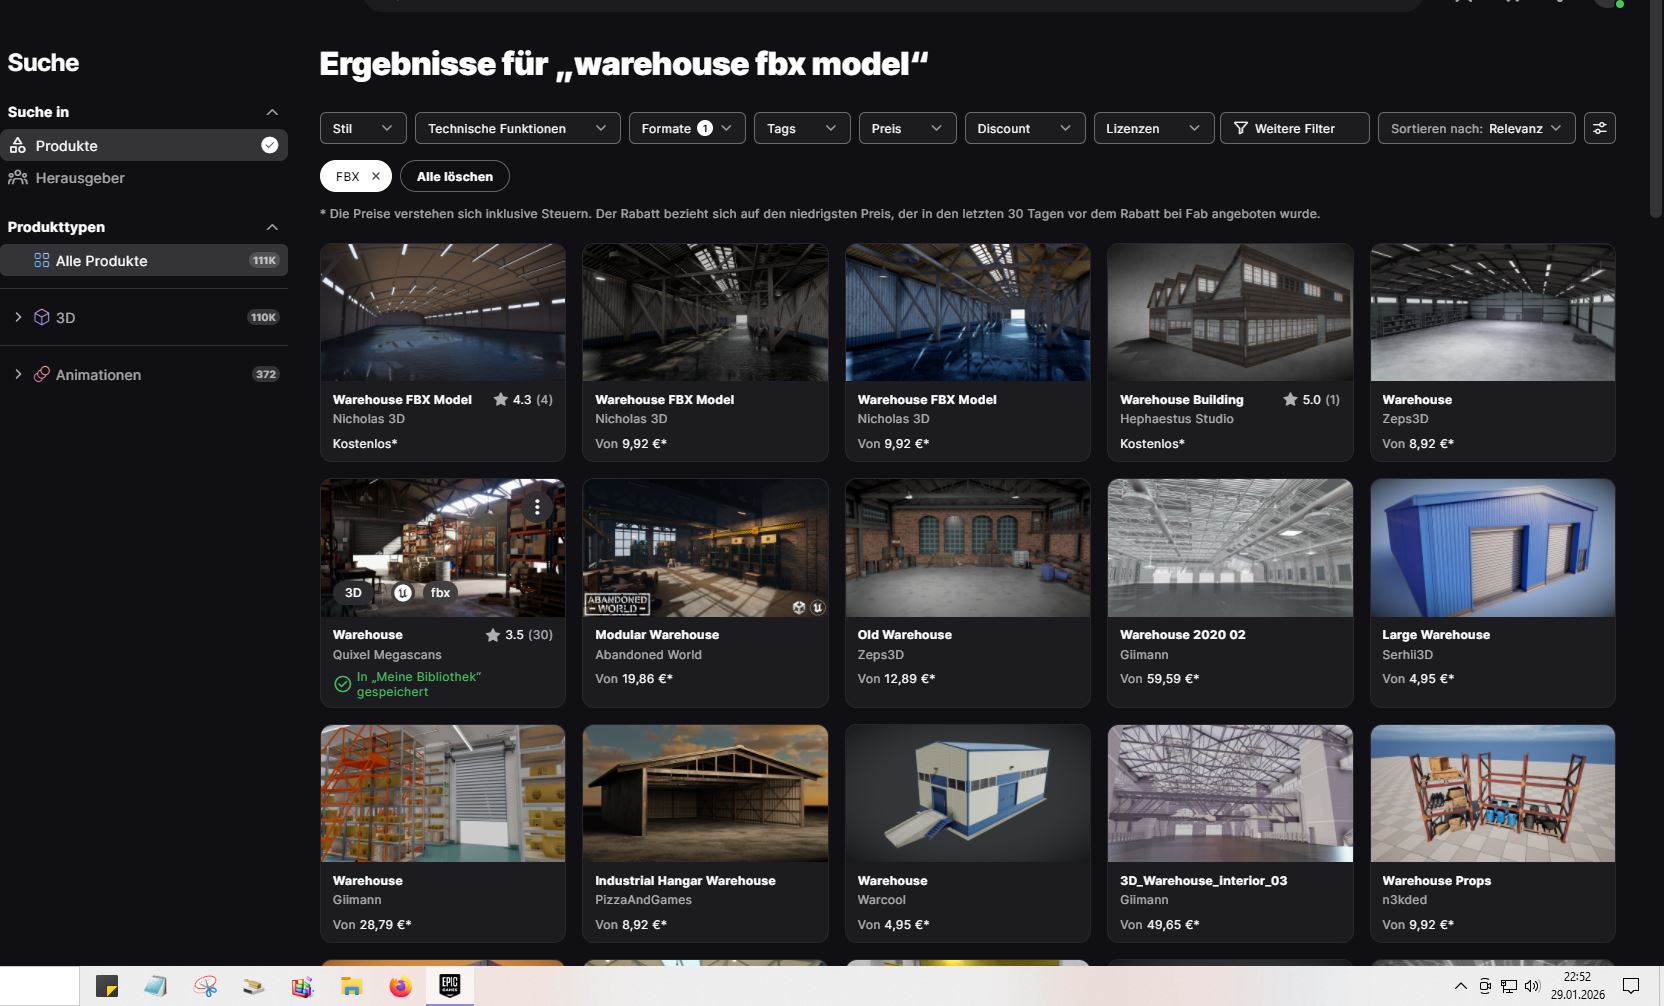The width and height of the screenshot is (1664, 1006).
Task: Open the Abandoned World publisher link
Action: coord(648,655)
